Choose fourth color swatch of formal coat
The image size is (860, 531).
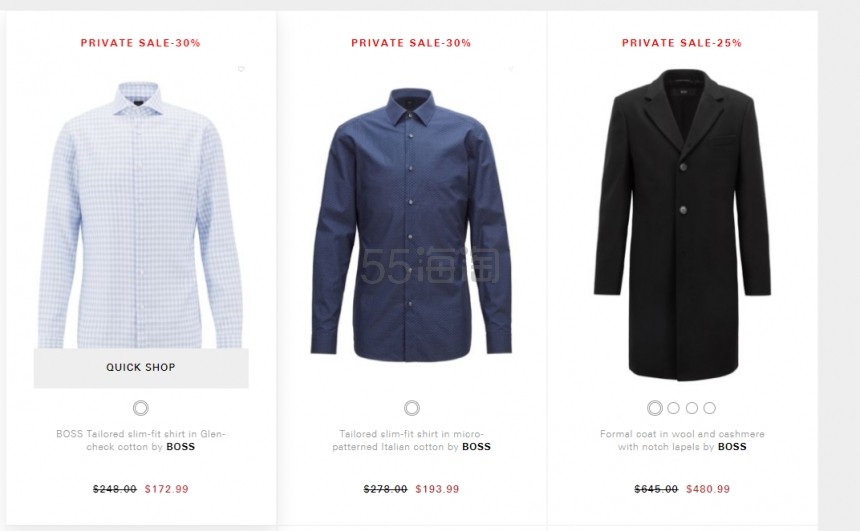710,408
